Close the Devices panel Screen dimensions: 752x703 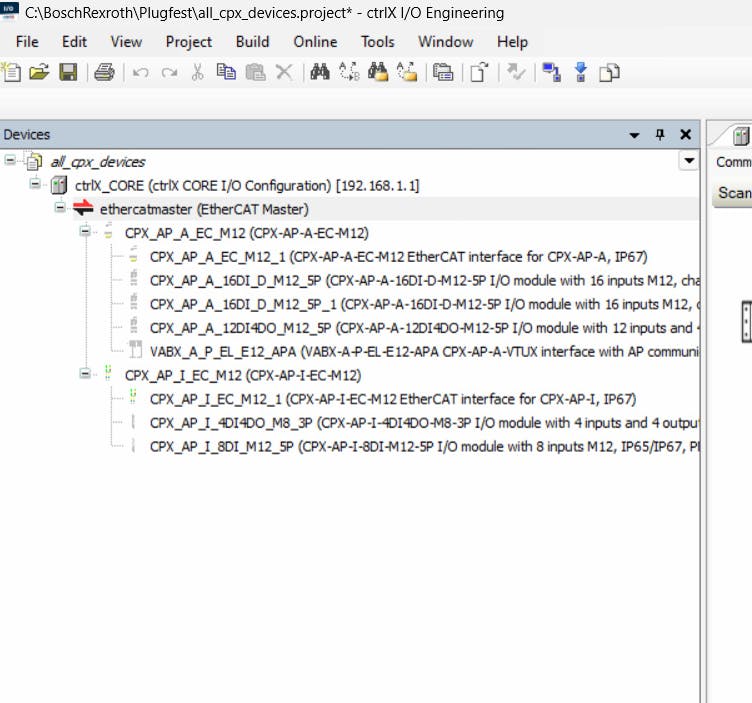[686, 135]
